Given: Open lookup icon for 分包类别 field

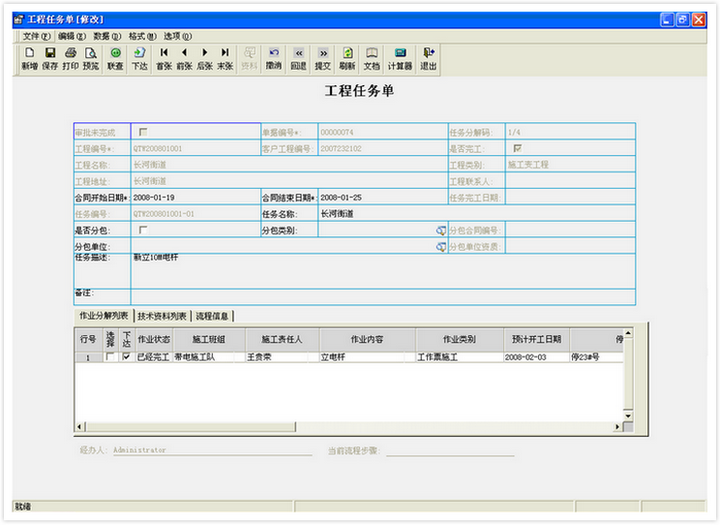Looking at the screenshot, I should pyautogui.click(x=441, y=231).
